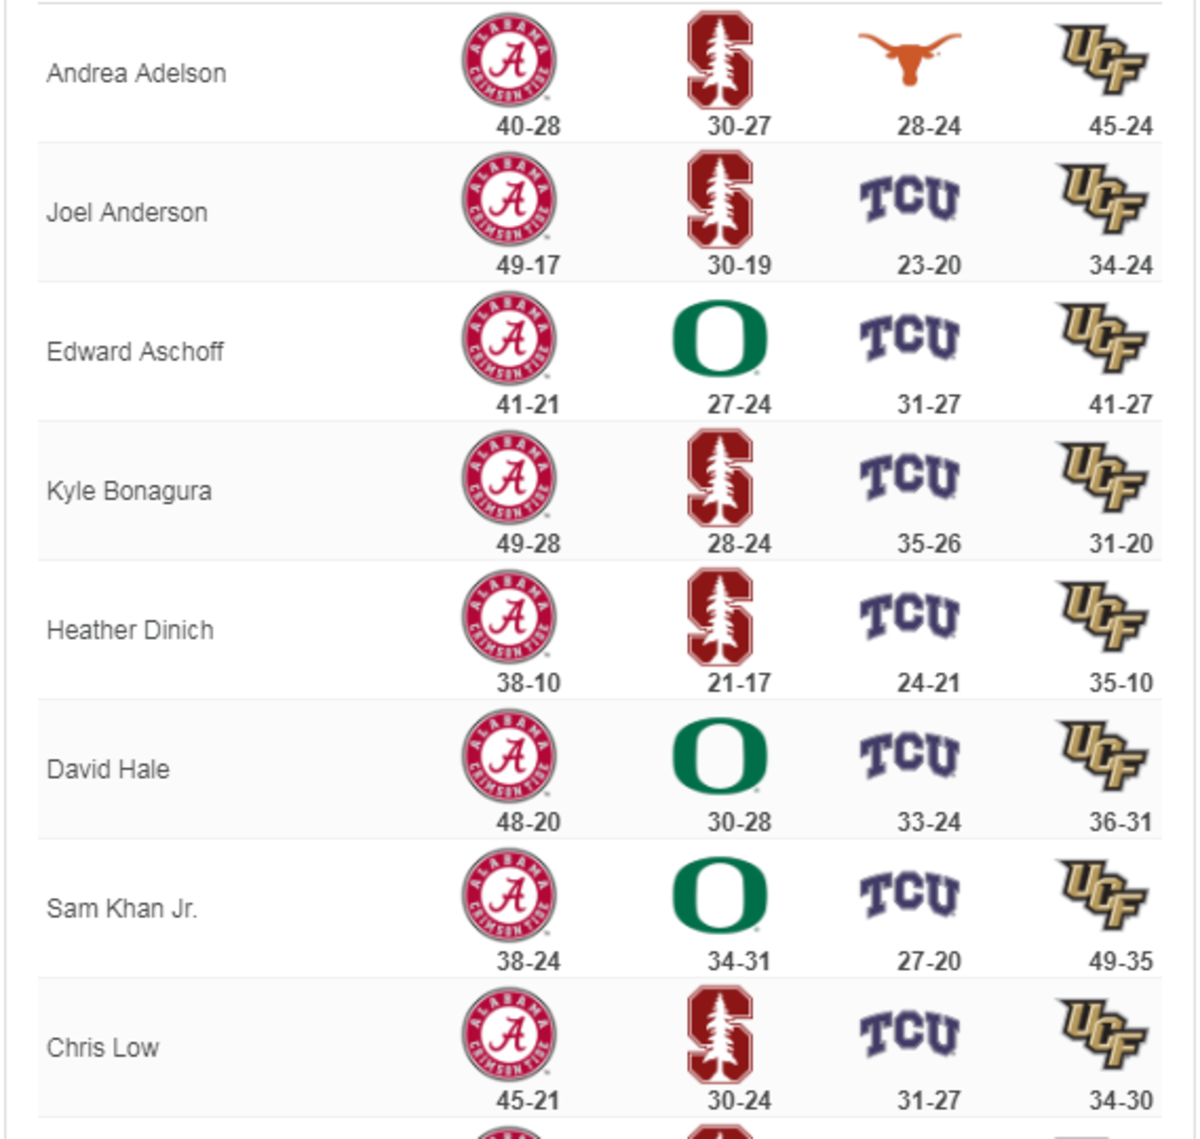Select Heather Dinich's UCF logo
The image size is (1200, 1139).
coord(1102,617)
